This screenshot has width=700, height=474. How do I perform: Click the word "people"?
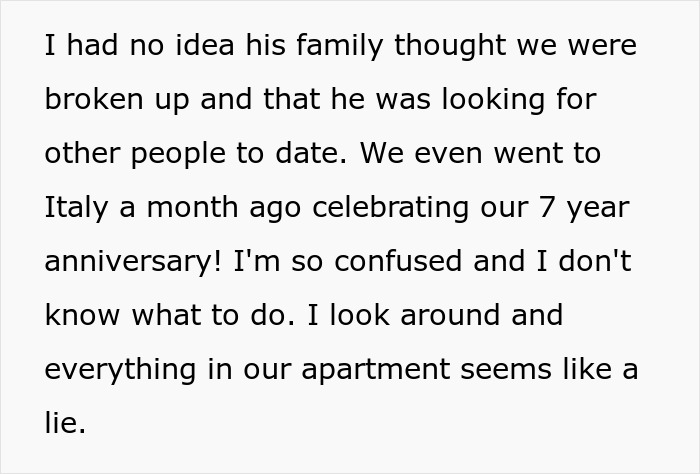175,154
